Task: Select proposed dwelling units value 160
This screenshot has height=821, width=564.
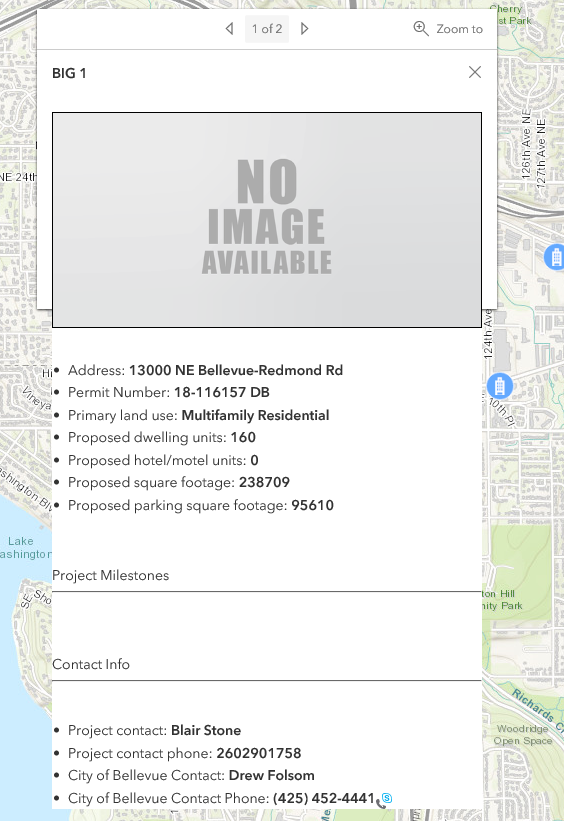Action: click(x=244, y=437)
